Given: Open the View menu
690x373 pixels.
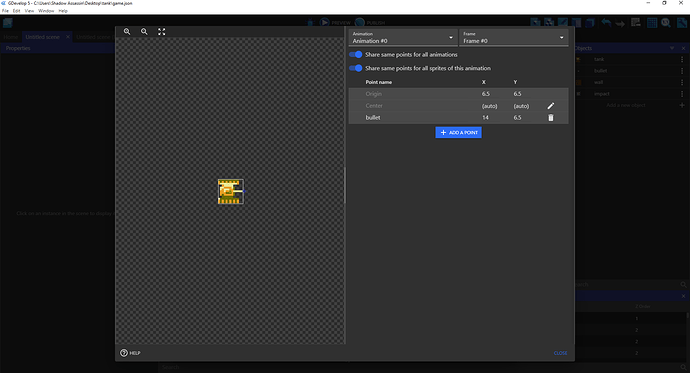Looking at the screenshot, I should pyautogui.click(x=29, y=11).
